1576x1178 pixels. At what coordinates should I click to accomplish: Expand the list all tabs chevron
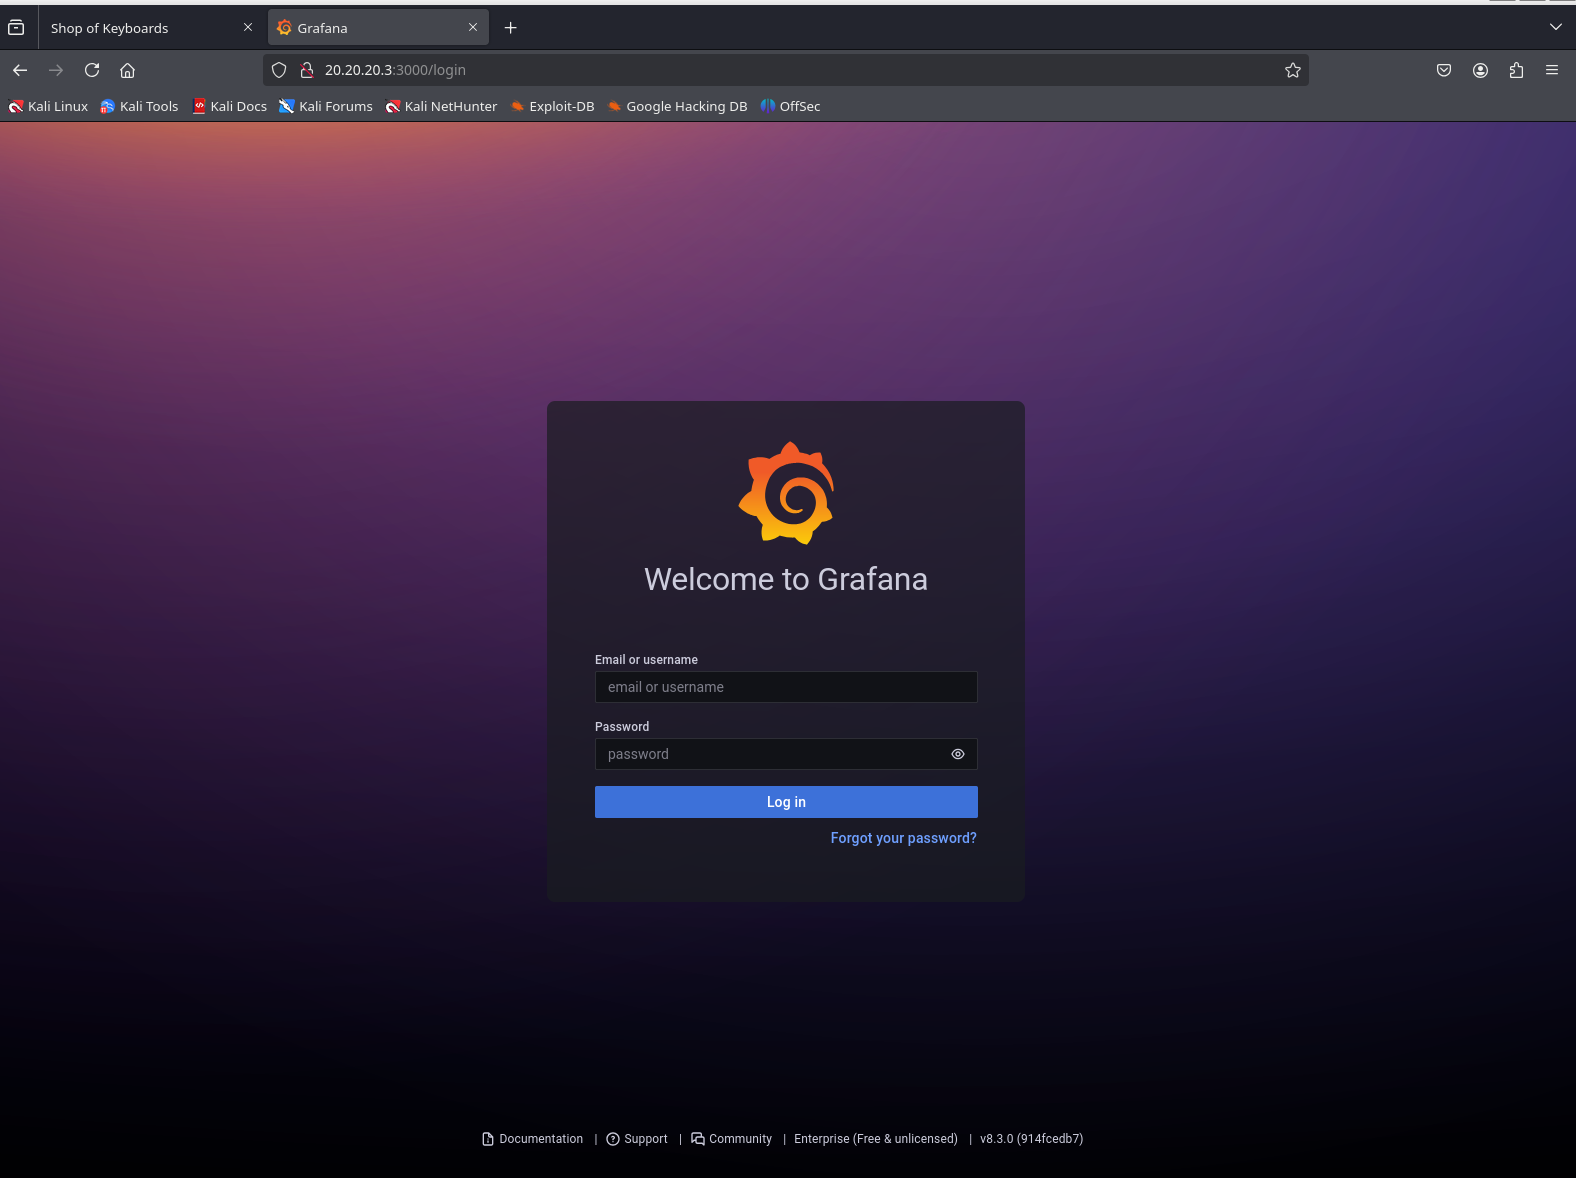(x=1555, y=27)
